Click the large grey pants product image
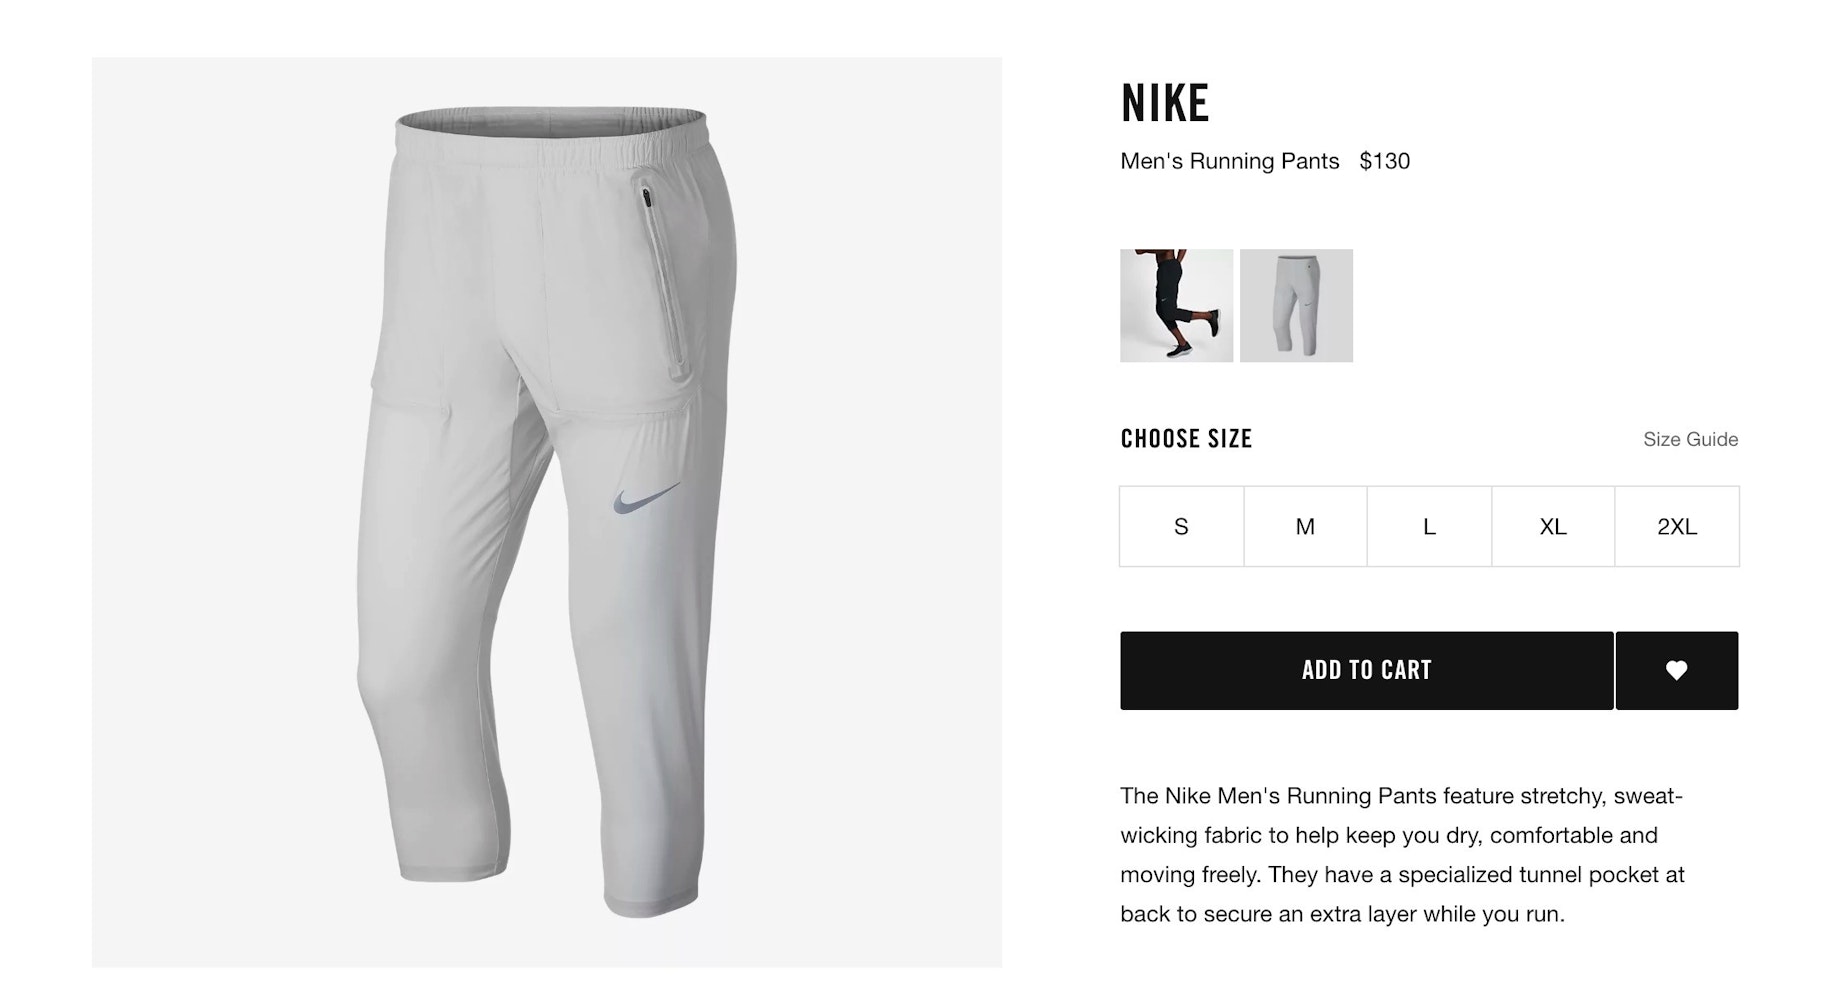This screenshot has width=1824, height=984. coord(547,512)
